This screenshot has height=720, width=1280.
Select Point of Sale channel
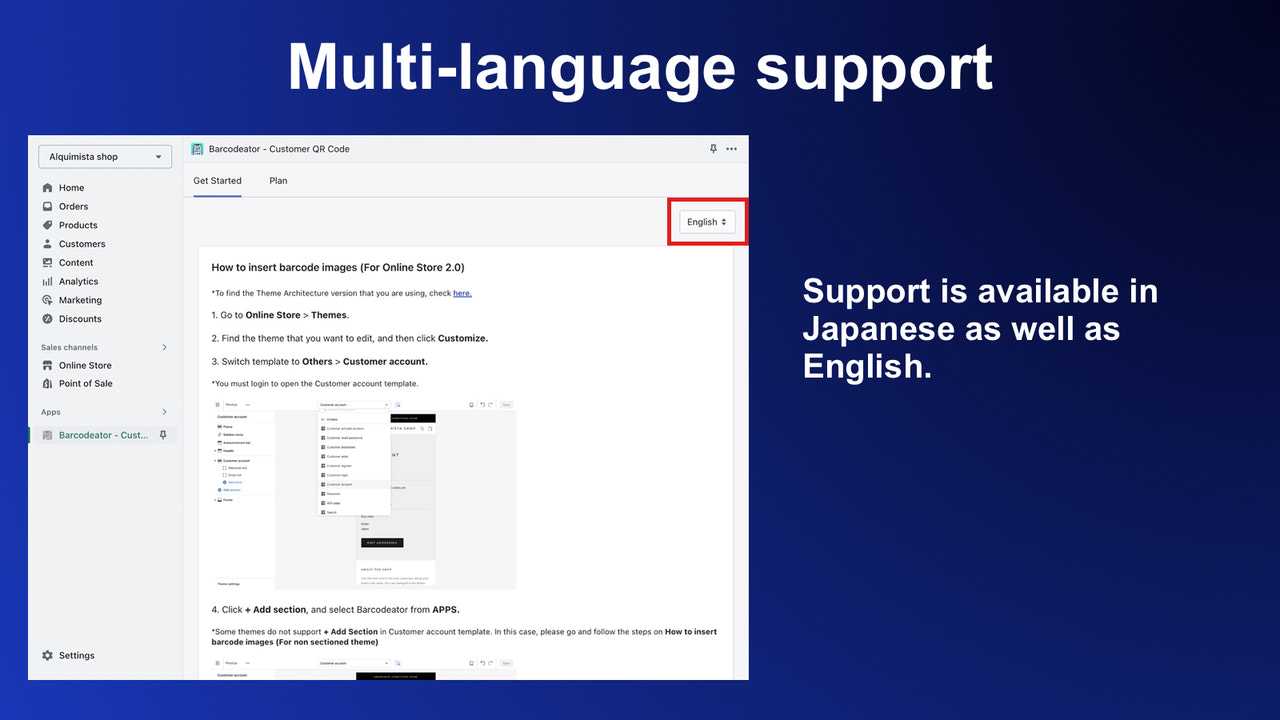point(83,383)
